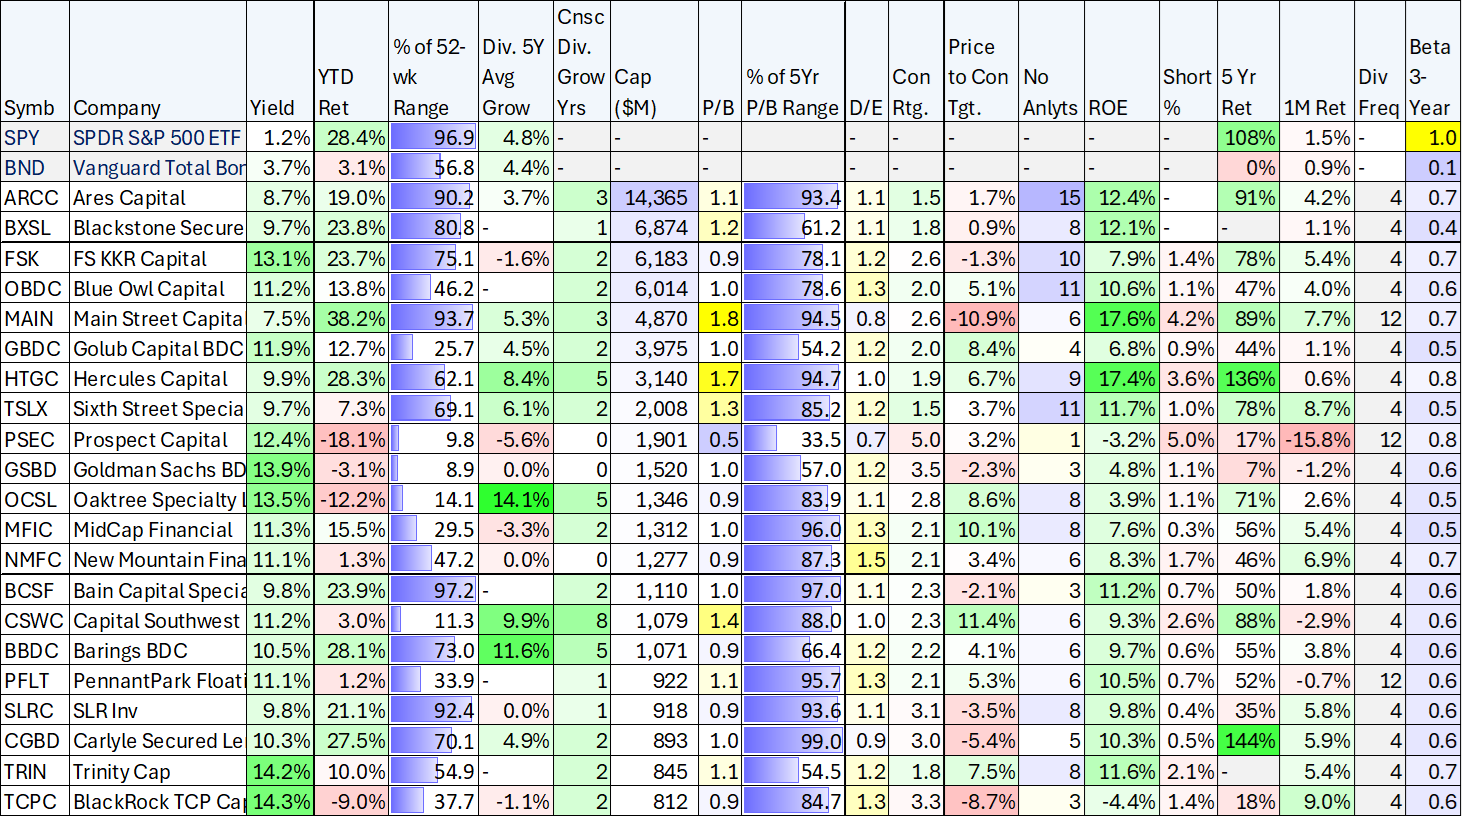The width and height of the screenshot is (1462, 817).
Task: Select the SPY symbol cell
Action: pyautogui.click(x=35, y=137)
